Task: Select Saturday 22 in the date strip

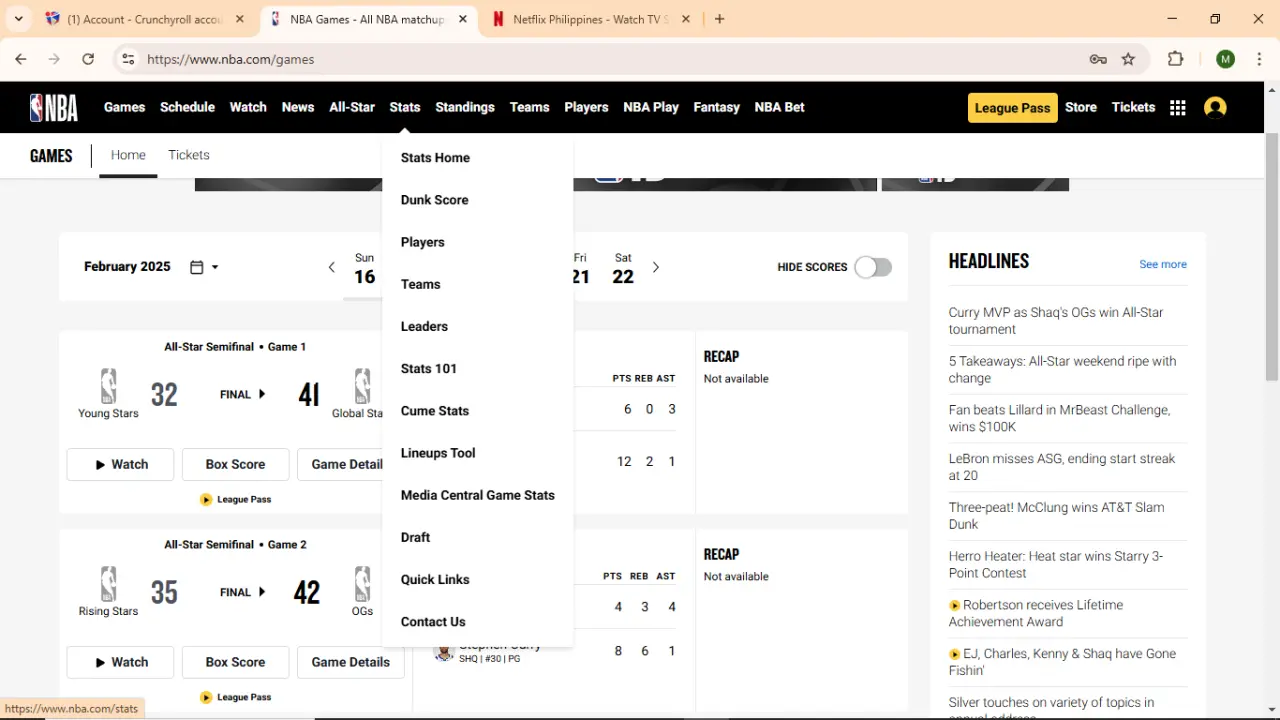Action: tap(623, 269)
